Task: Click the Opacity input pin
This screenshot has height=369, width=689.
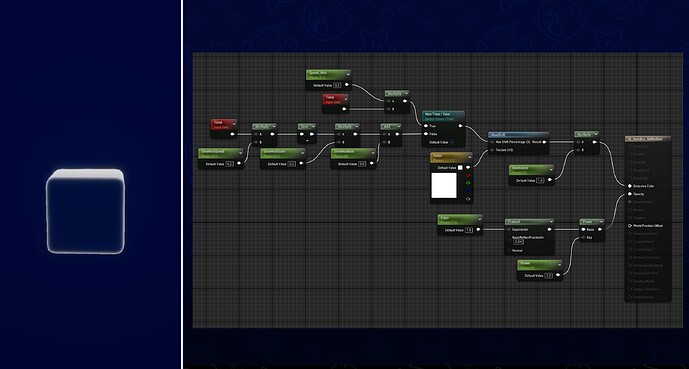Action: coord(630,194)
